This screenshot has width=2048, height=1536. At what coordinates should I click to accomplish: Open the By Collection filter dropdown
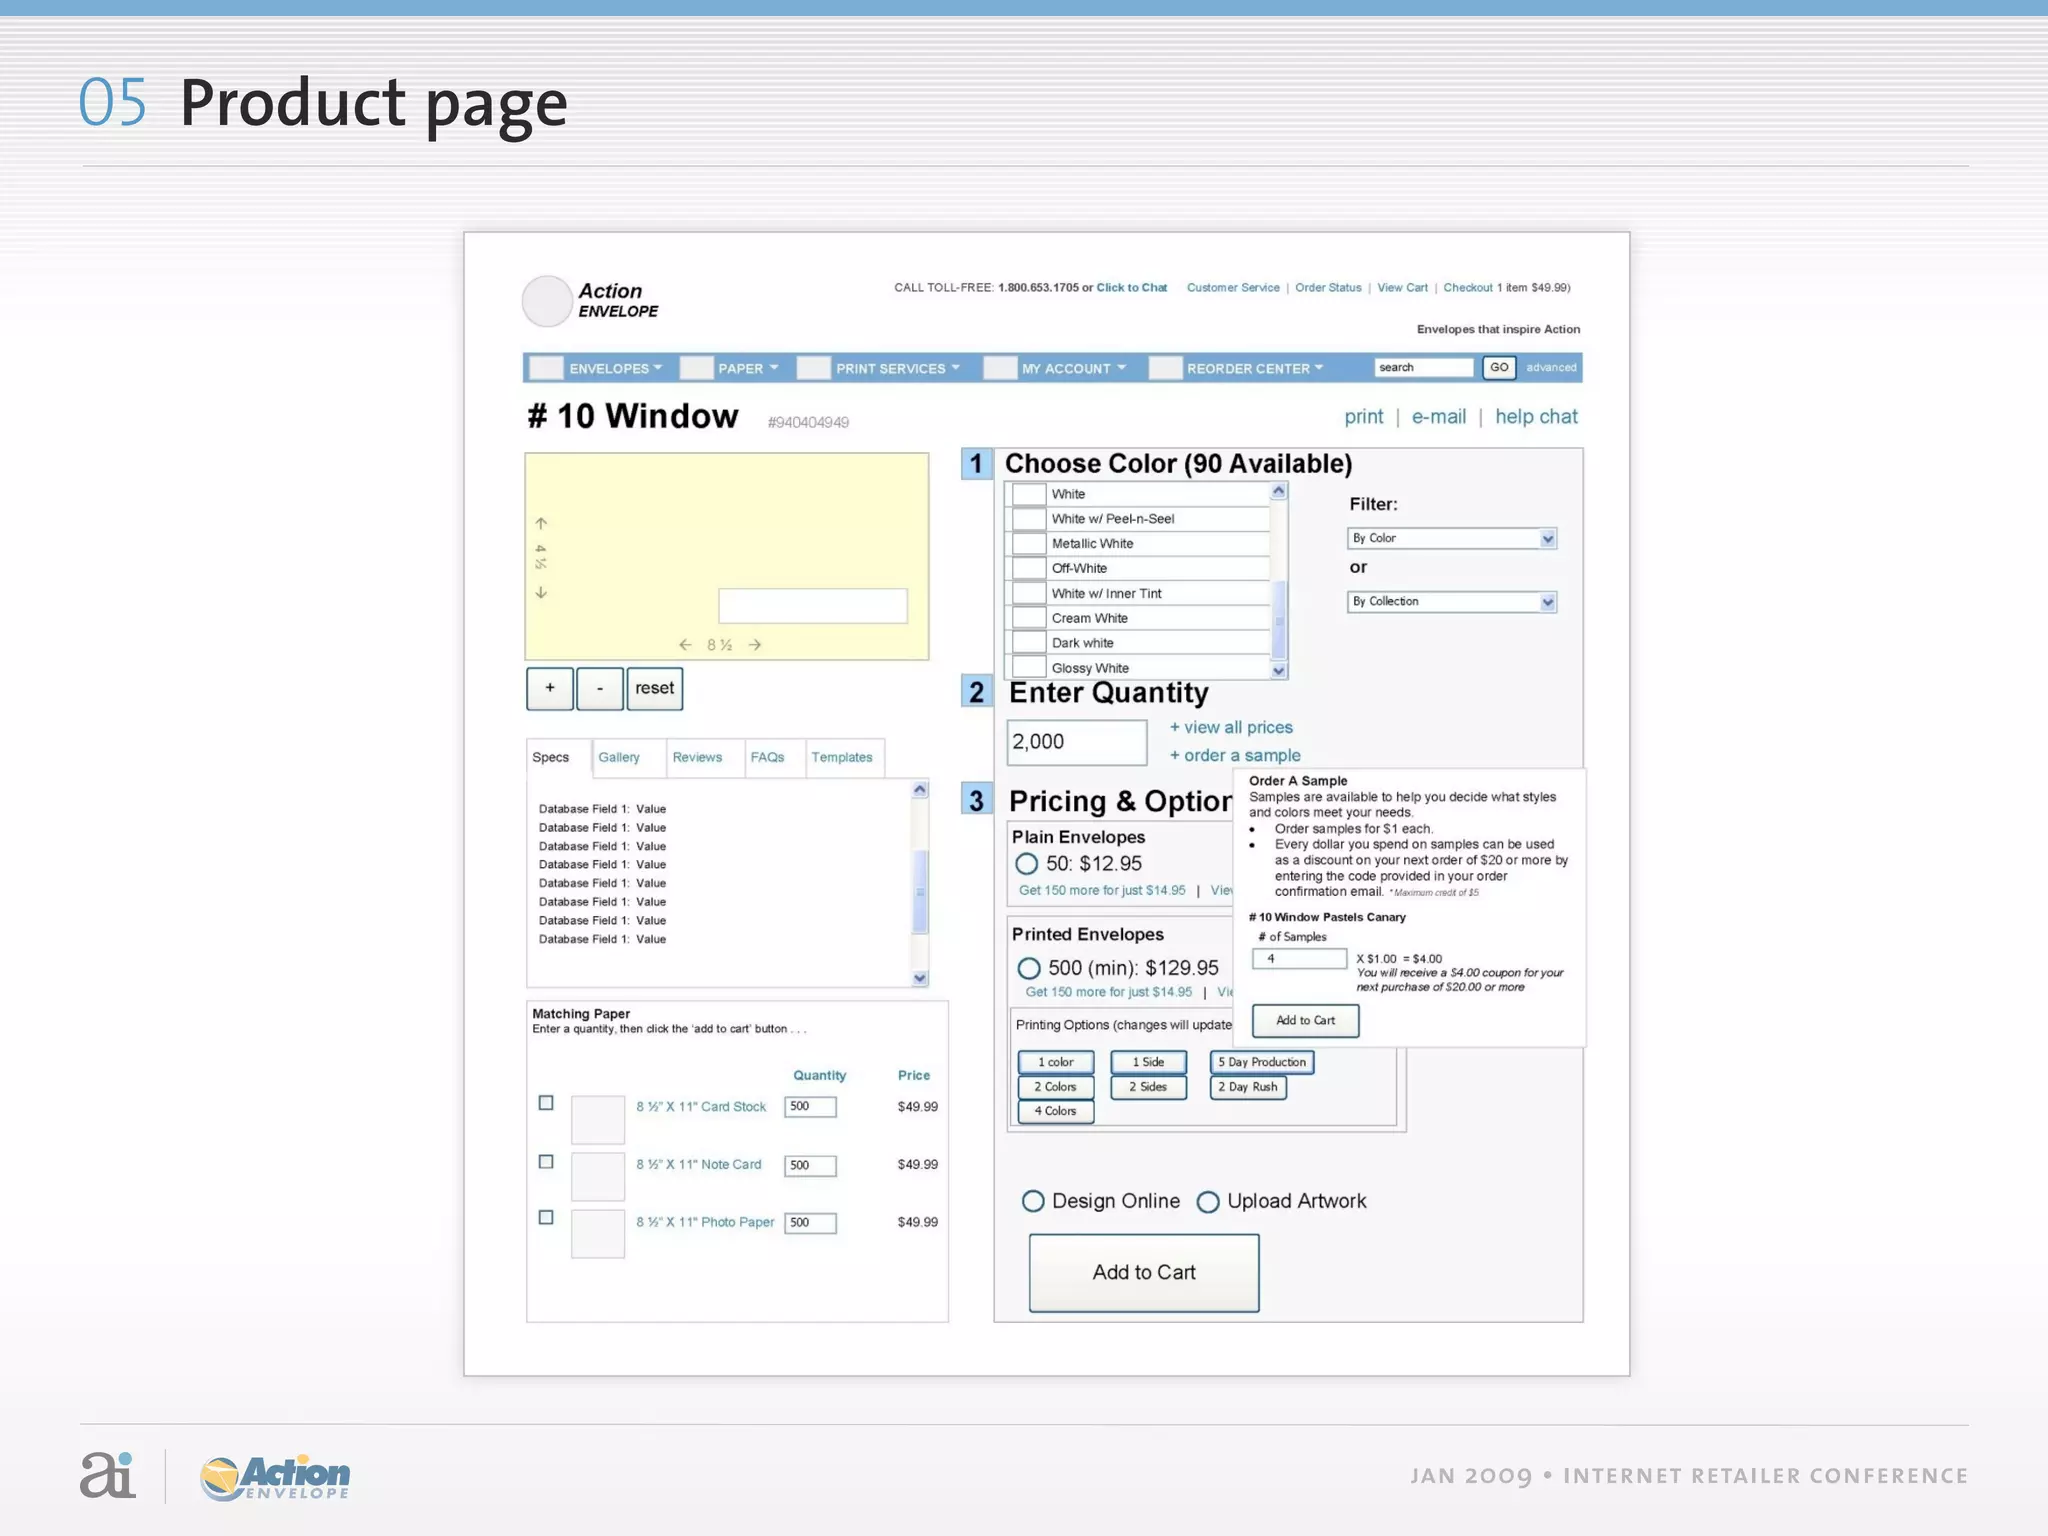[x=1451, y=602]
